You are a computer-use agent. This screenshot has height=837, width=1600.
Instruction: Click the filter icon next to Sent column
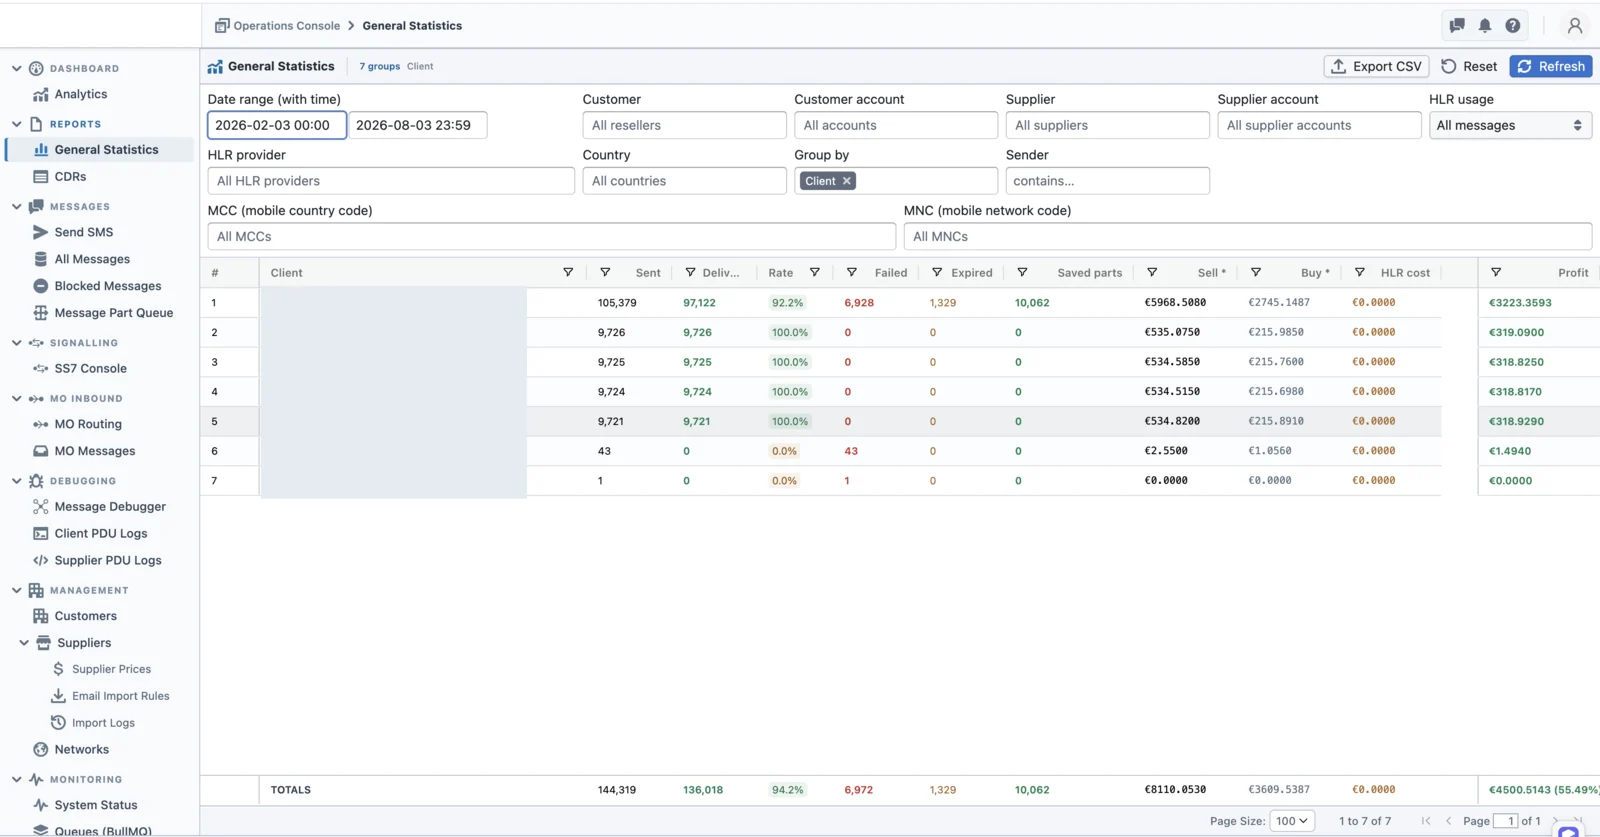[605, 273]
